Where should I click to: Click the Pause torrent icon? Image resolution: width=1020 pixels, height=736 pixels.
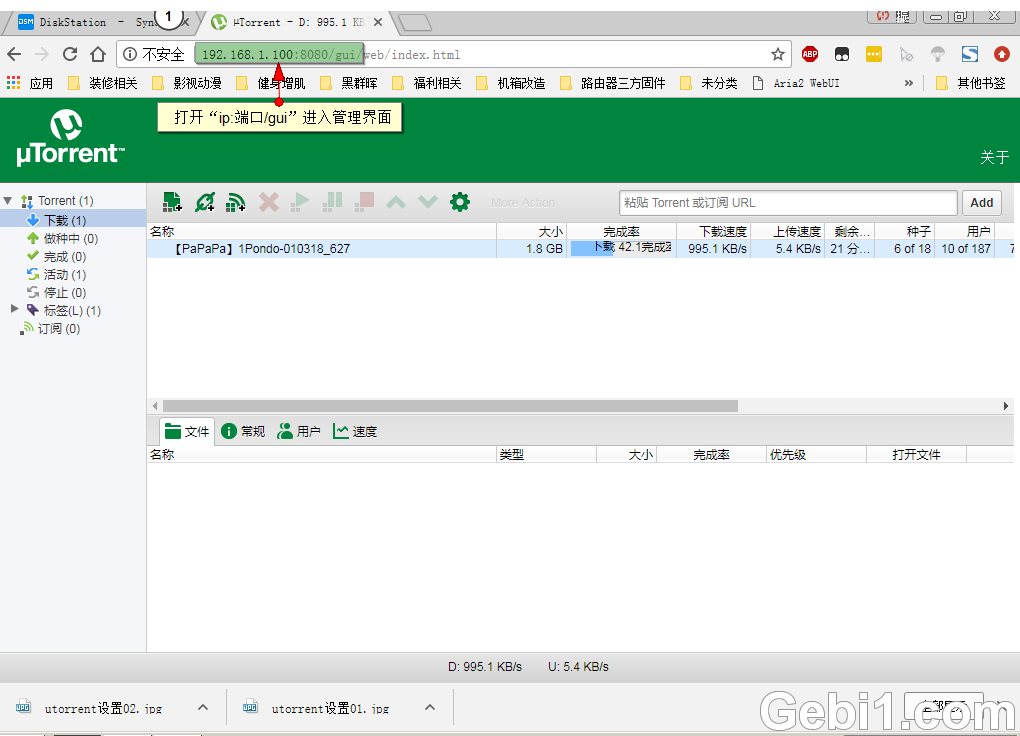click(x=332, y=201)
